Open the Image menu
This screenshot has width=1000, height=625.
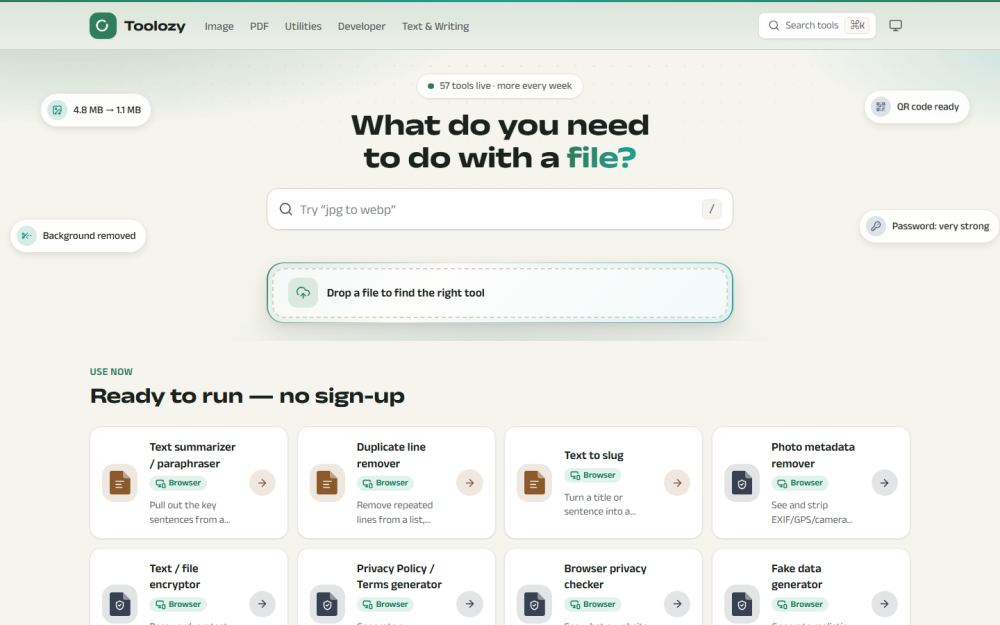click(x=219, y=26)
